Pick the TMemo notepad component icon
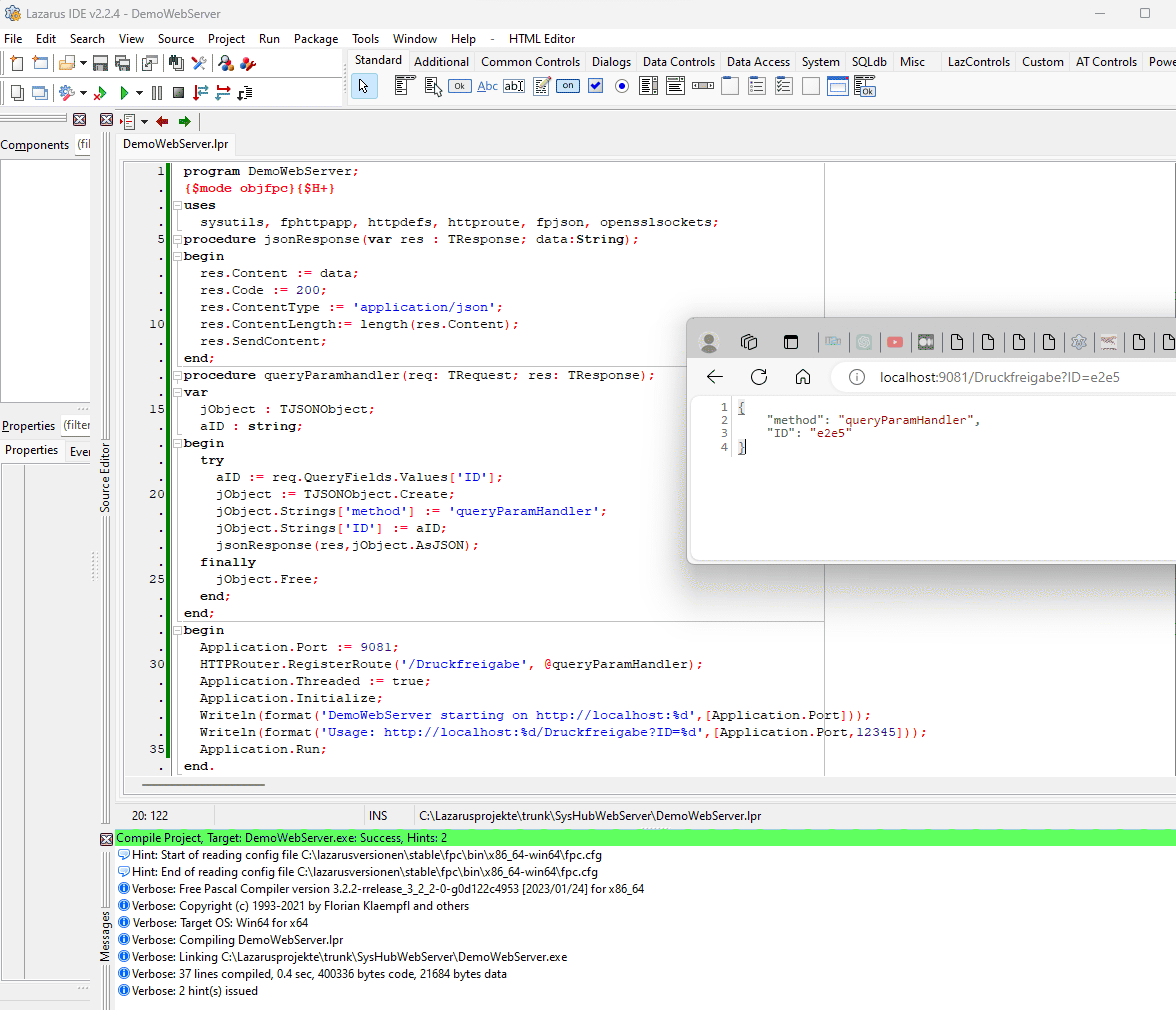Viewport: 1176px width, 1010px height. (542, 86)
